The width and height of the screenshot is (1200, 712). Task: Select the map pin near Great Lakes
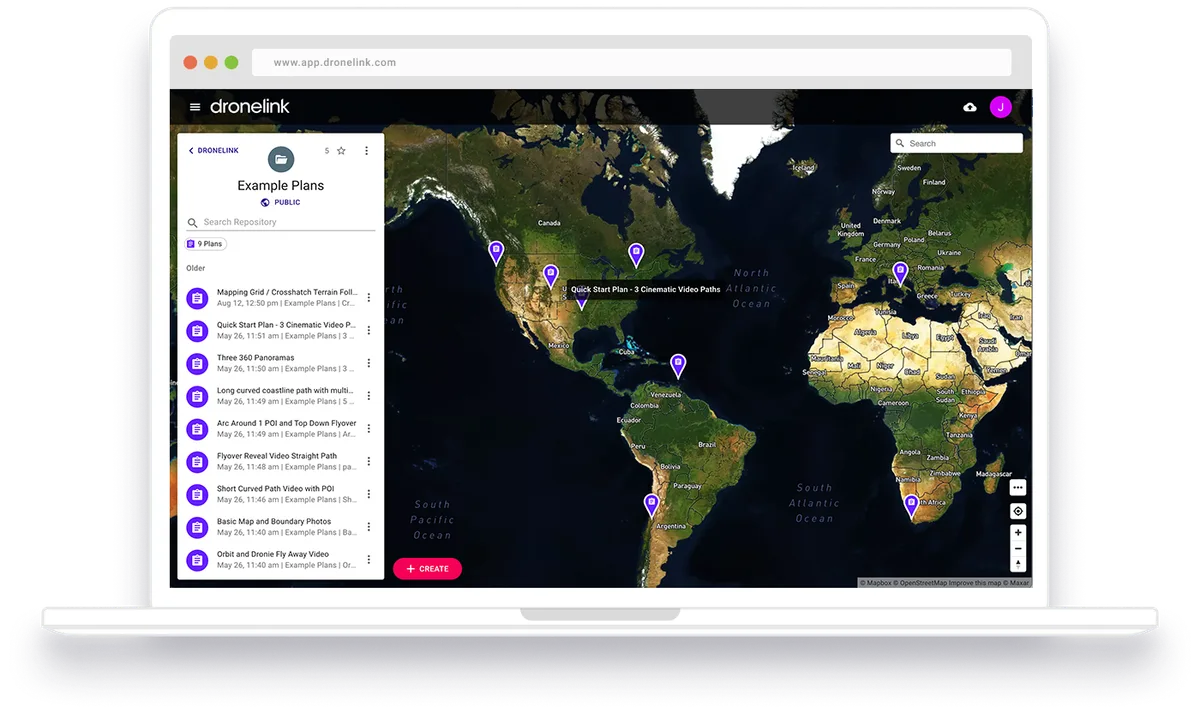pos(636,254)
